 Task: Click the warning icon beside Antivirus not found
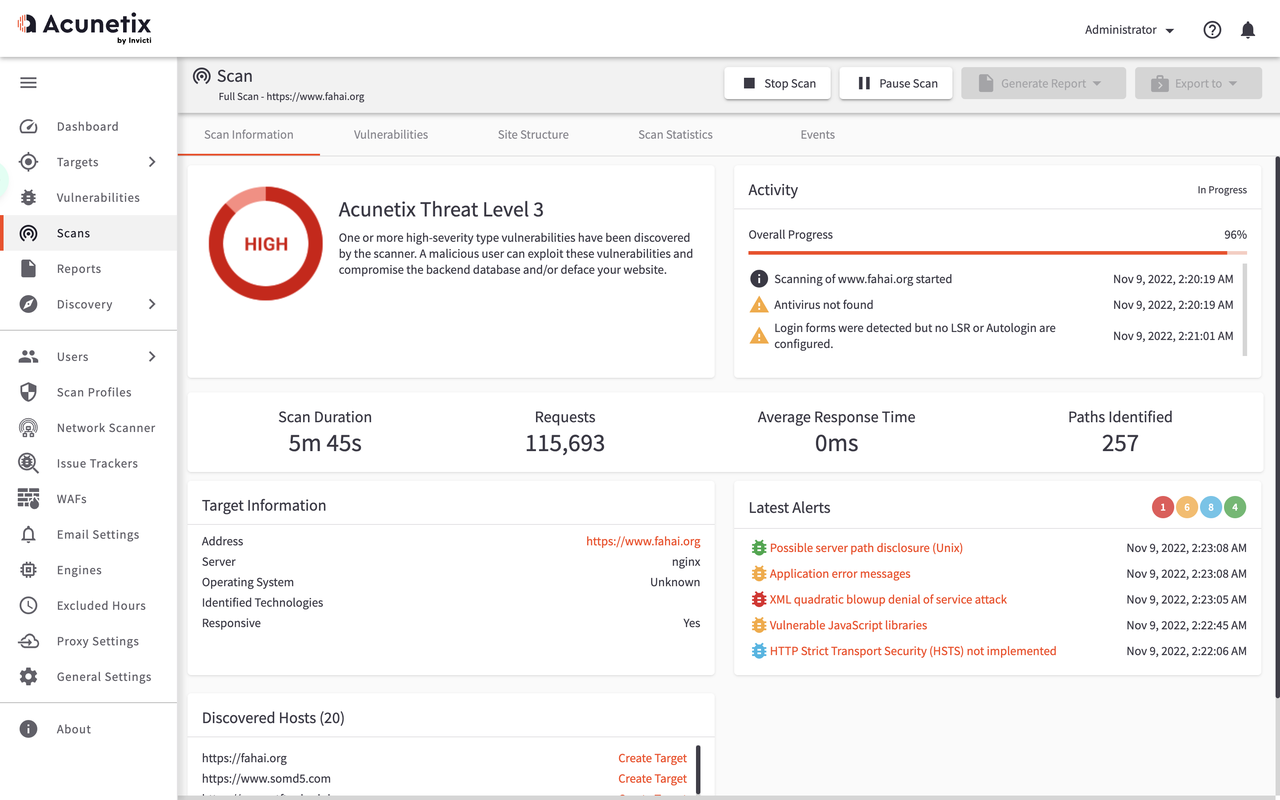click(x=759, y=305)
